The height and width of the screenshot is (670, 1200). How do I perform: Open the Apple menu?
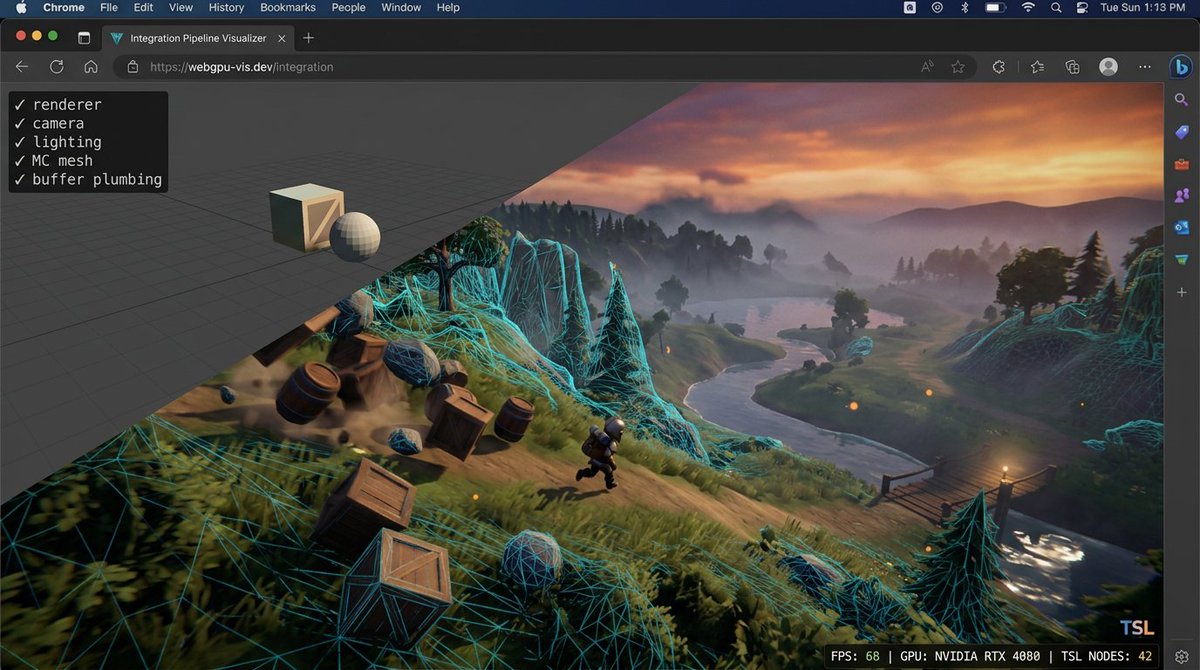click(x=20, y=7)
